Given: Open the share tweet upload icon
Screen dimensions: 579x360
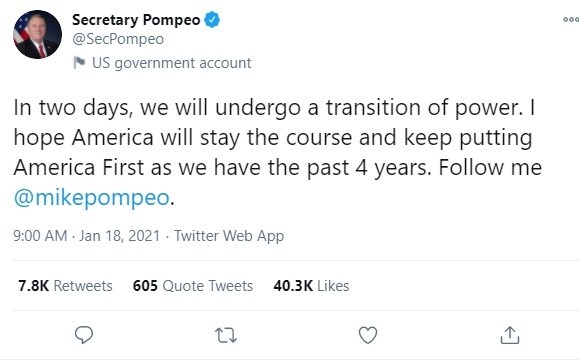Looking at the screenshot, I should click(510, 335).
